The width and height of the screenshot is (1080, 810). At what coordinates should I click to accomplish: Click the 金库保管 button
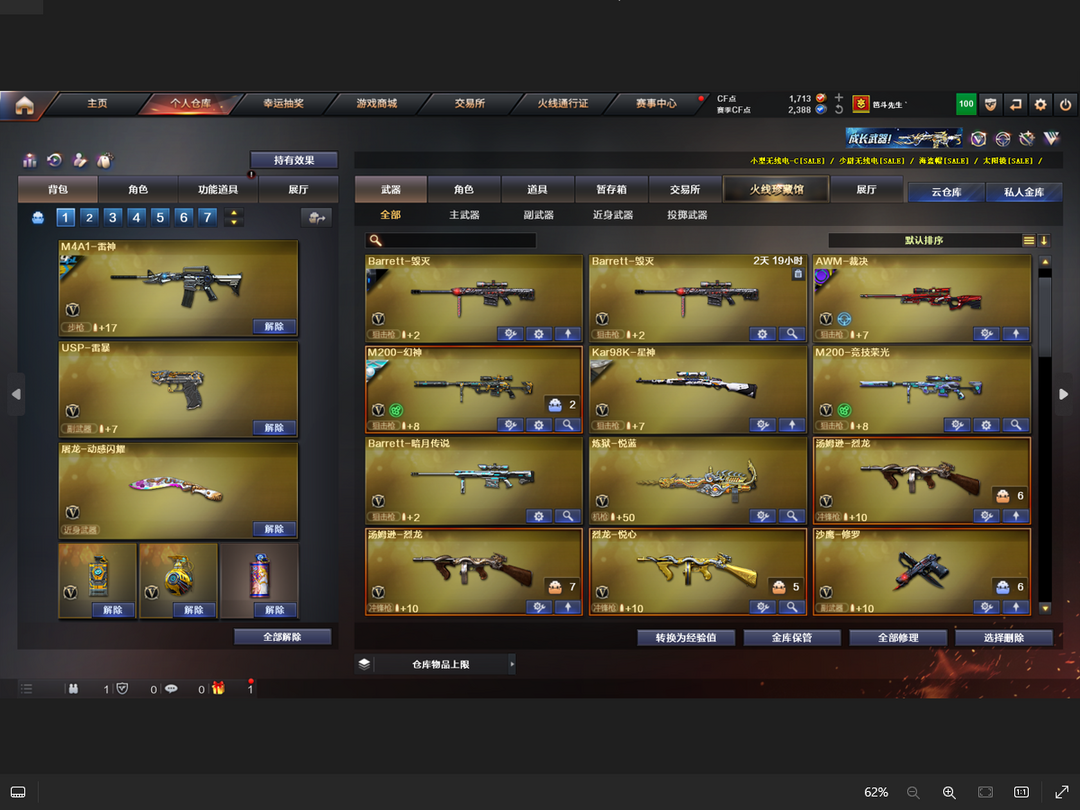791,638
